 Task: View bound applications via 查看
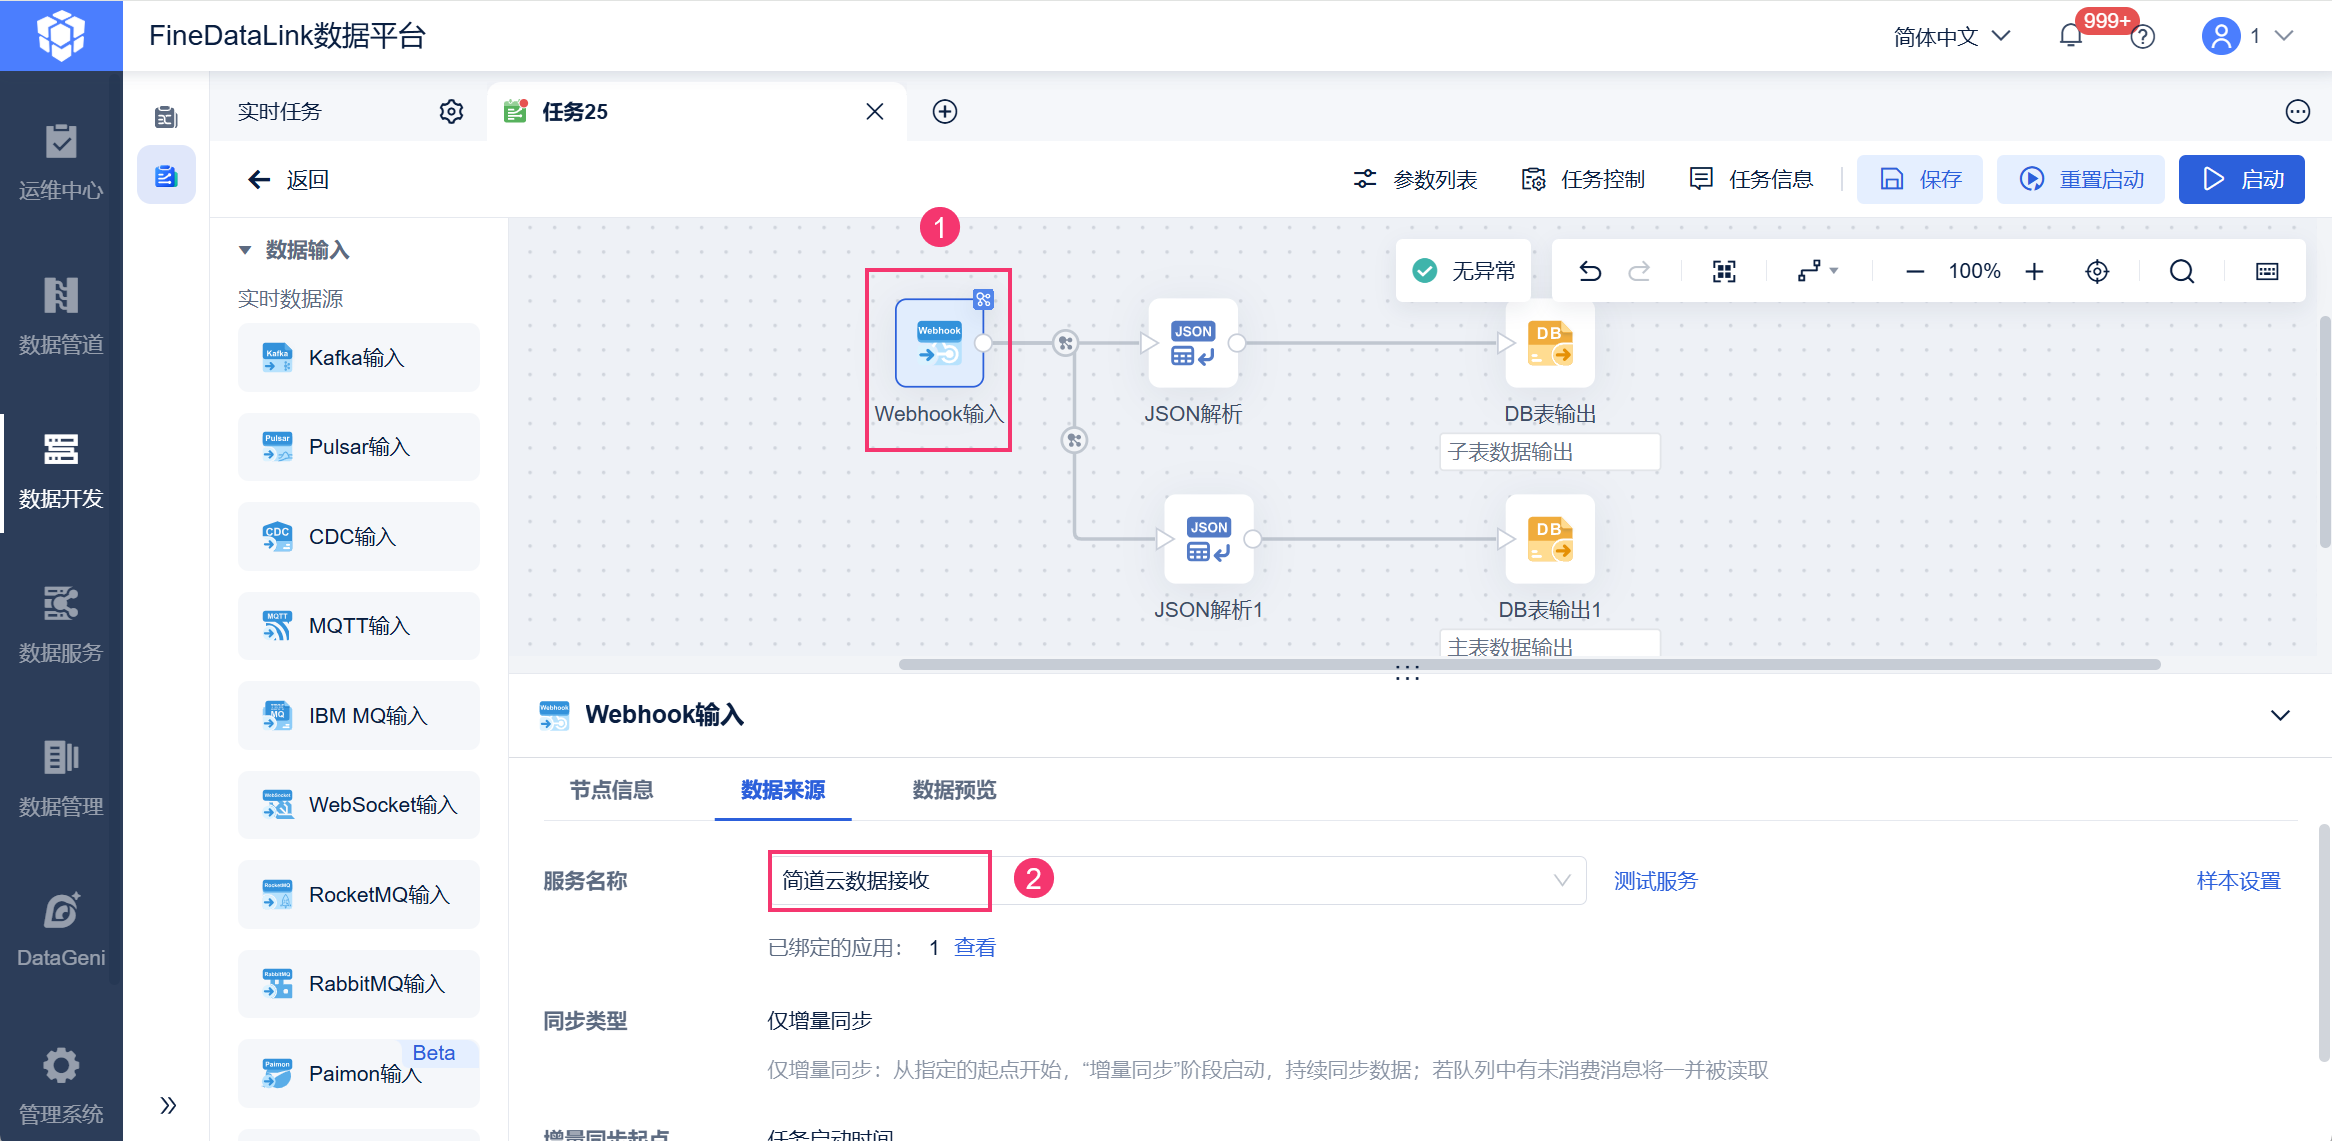pyautogui.click(x=975, y=947)
